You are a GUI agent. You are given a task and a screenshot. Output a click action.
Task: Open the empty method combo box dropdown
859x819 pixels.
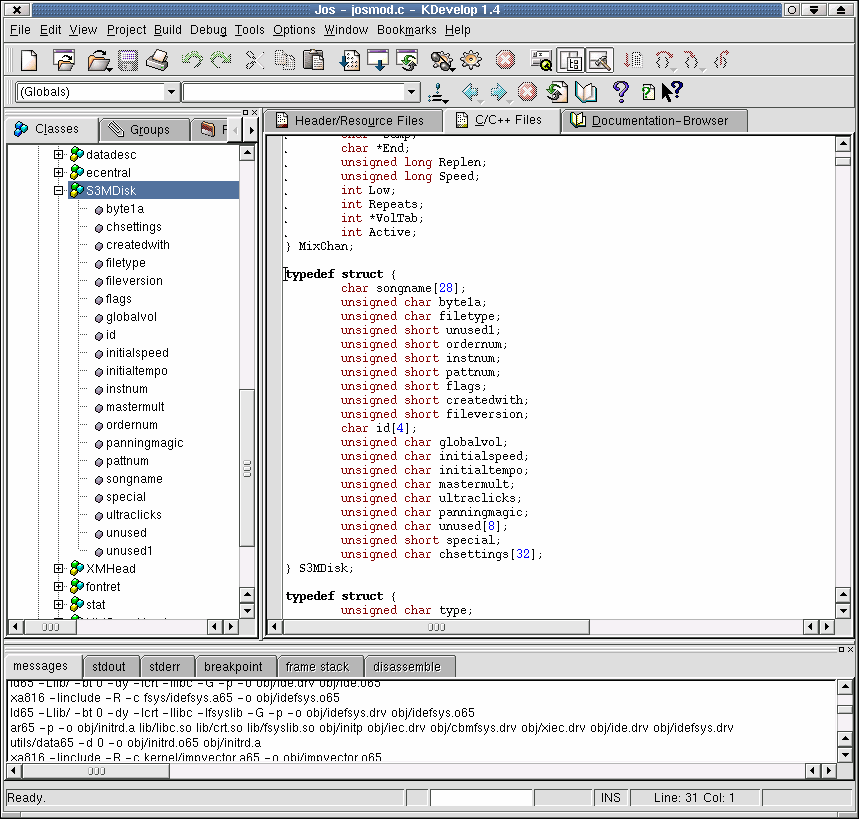[411, 92]
